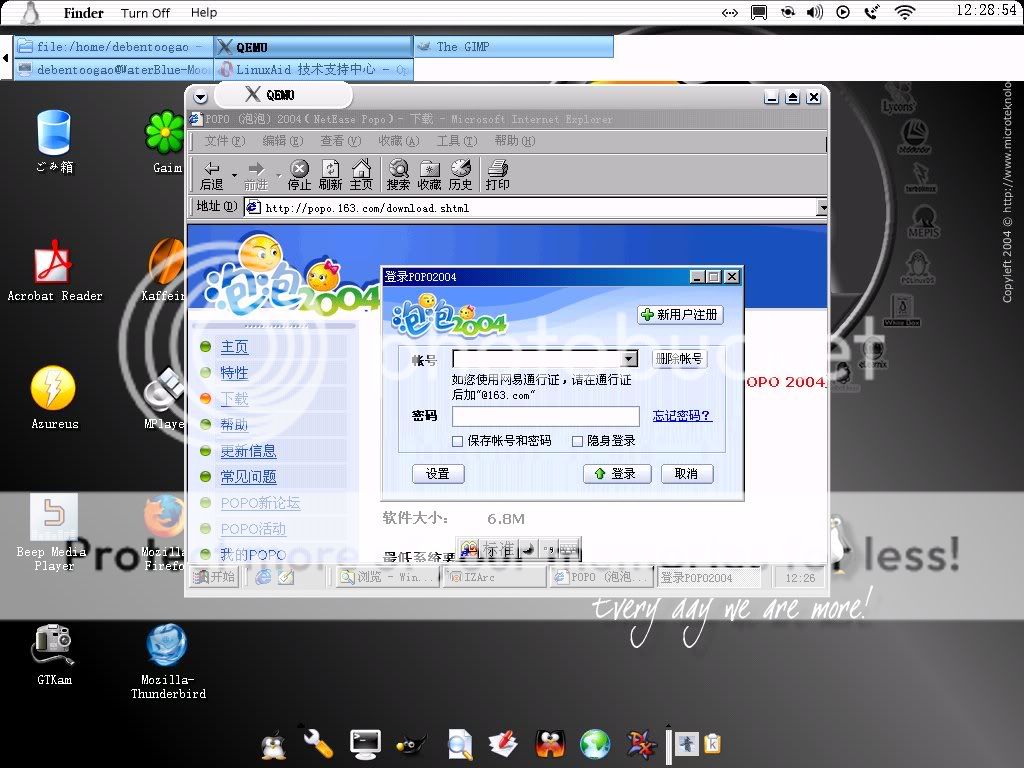Viewport: 1024px width, 768px height.
Task: Open the Turn Off menu in the top bar
Action: click(x=145, y=13)
